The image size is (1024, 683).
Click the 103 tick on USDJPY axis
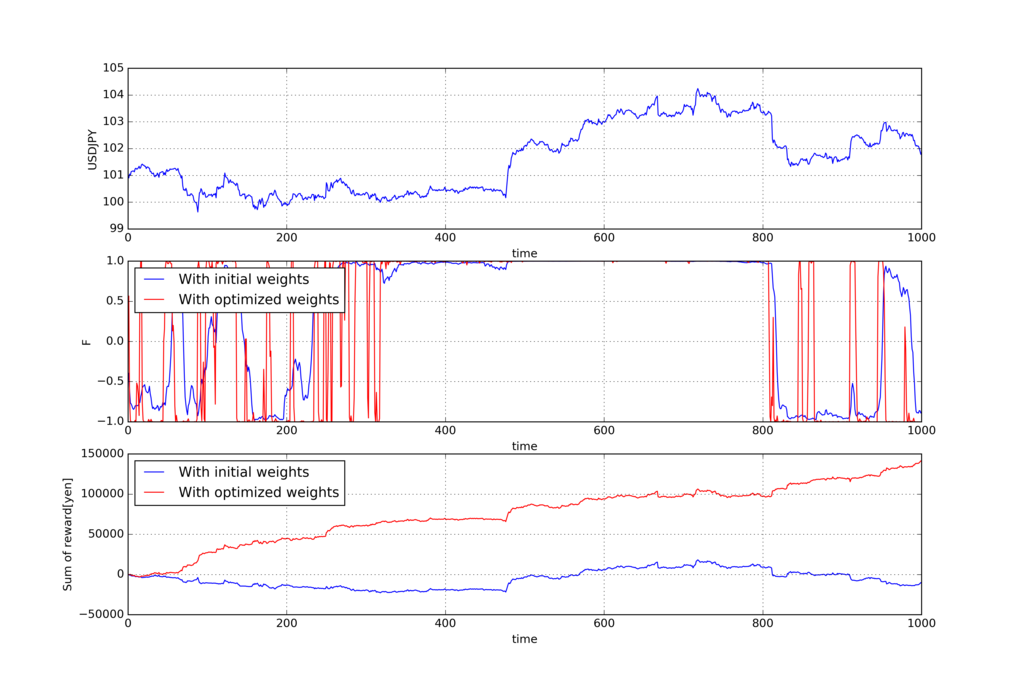[113, 121]
